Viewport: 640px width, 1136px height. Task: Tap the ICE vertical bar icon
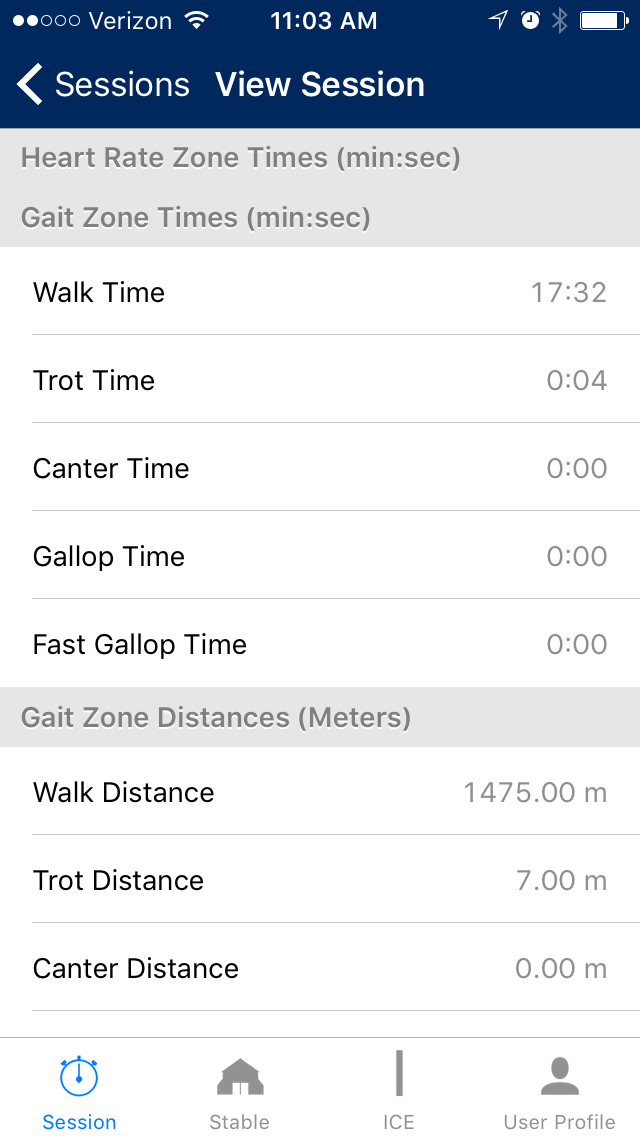(399, 1074)
